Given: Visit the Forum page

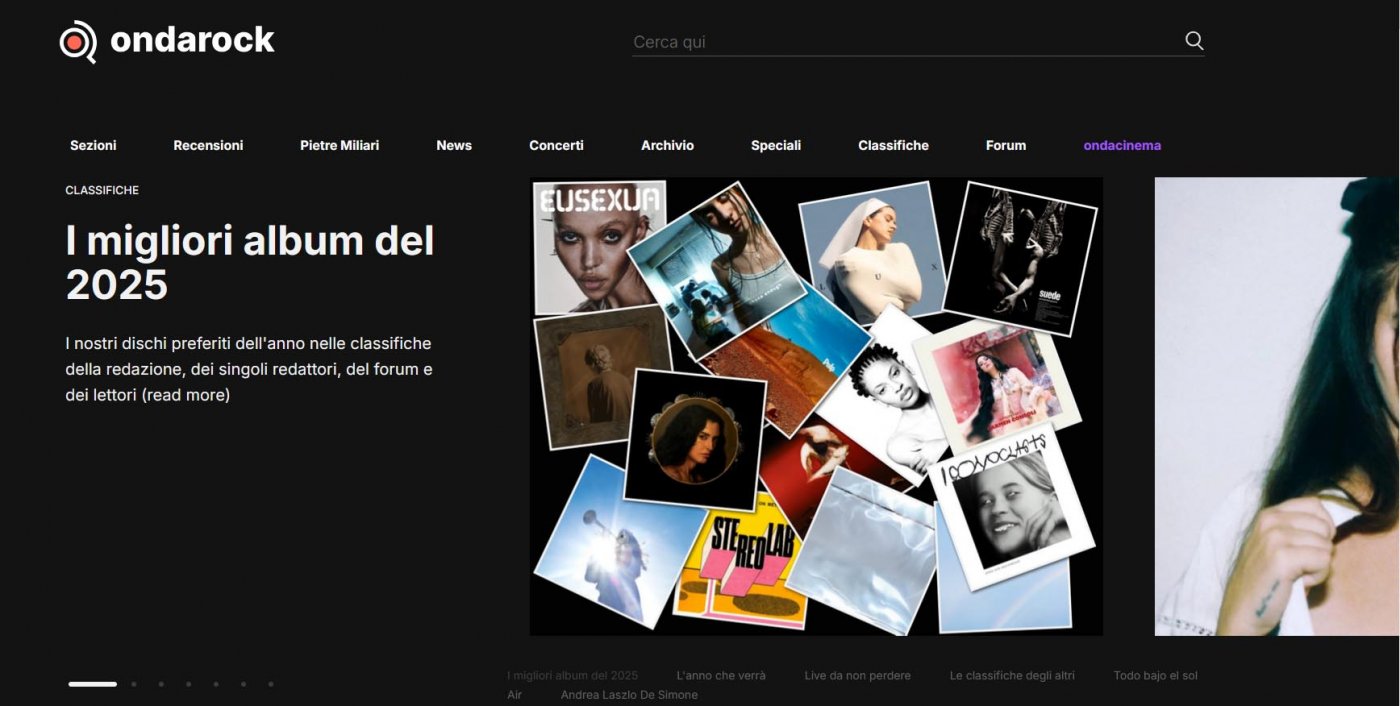Looking at the screenshot, I should coord(1006,145).
